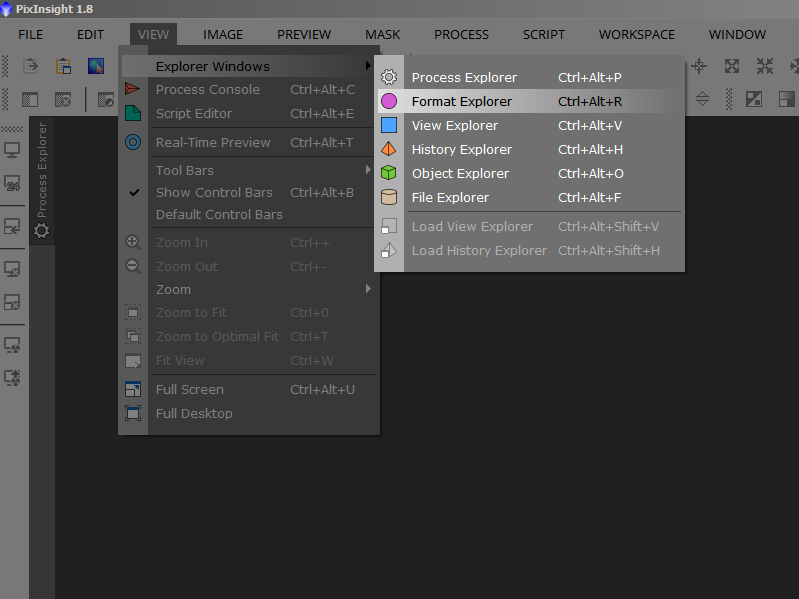Viewport: 799px width, 599px height.
Task: Click the blue View Explorer square icon
Action: [389, 125]
